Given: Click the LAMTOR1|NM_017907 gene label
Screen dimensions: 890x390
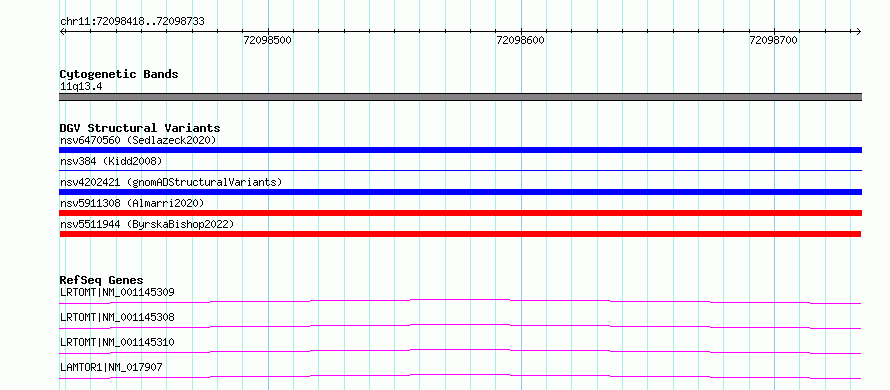Looking at the screenshot, I should (x=111, y=367).
